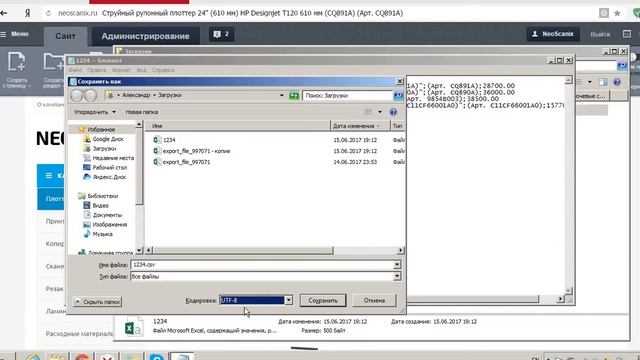Image resolution: width=640 pixels, height=360 pixels.
Task: Sort by Дата изменения column header
Action: click(x=360, y=126)
